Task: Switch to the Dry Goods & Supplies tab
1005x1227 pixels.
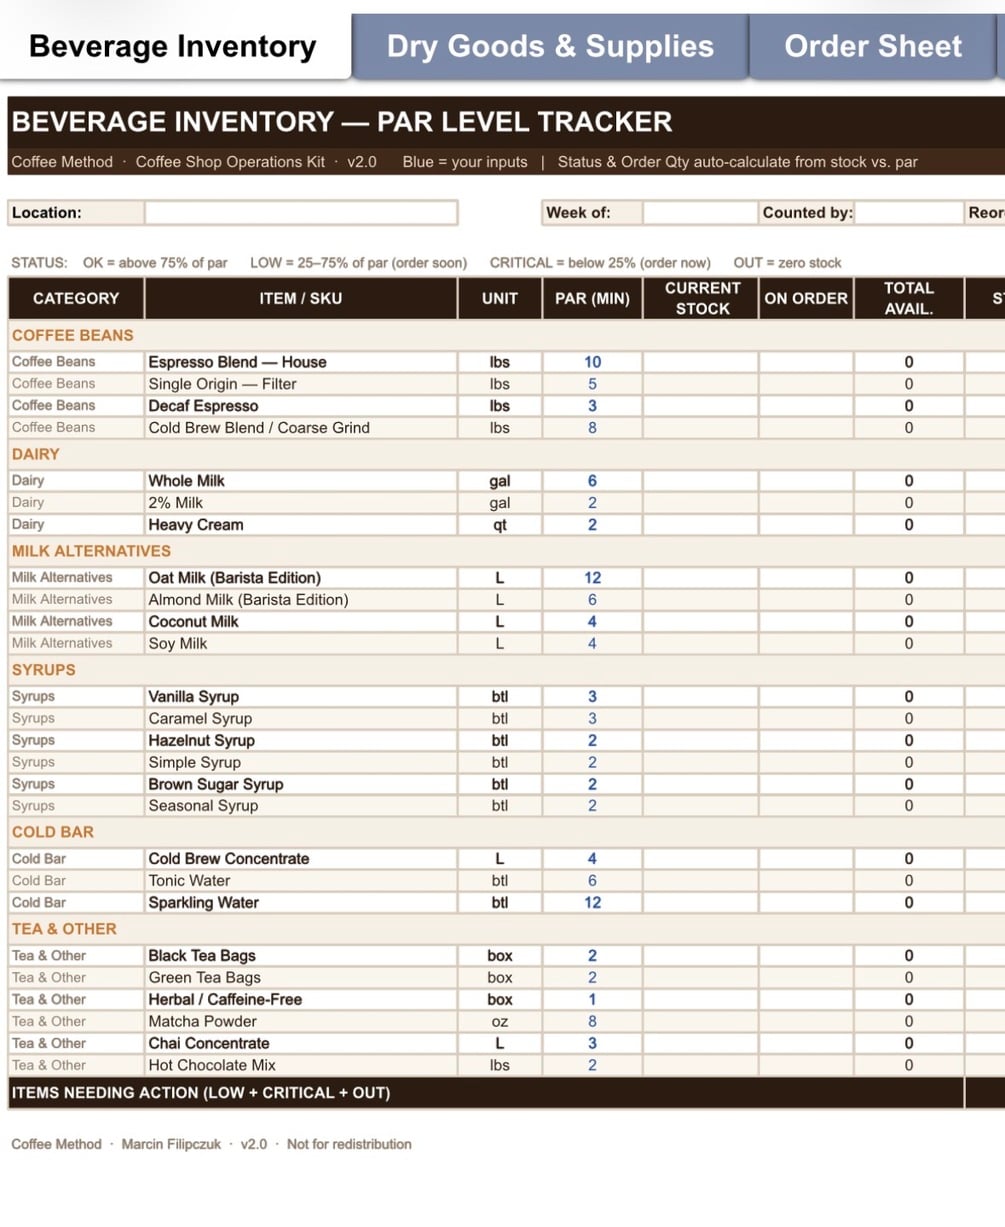Action: 550,46
